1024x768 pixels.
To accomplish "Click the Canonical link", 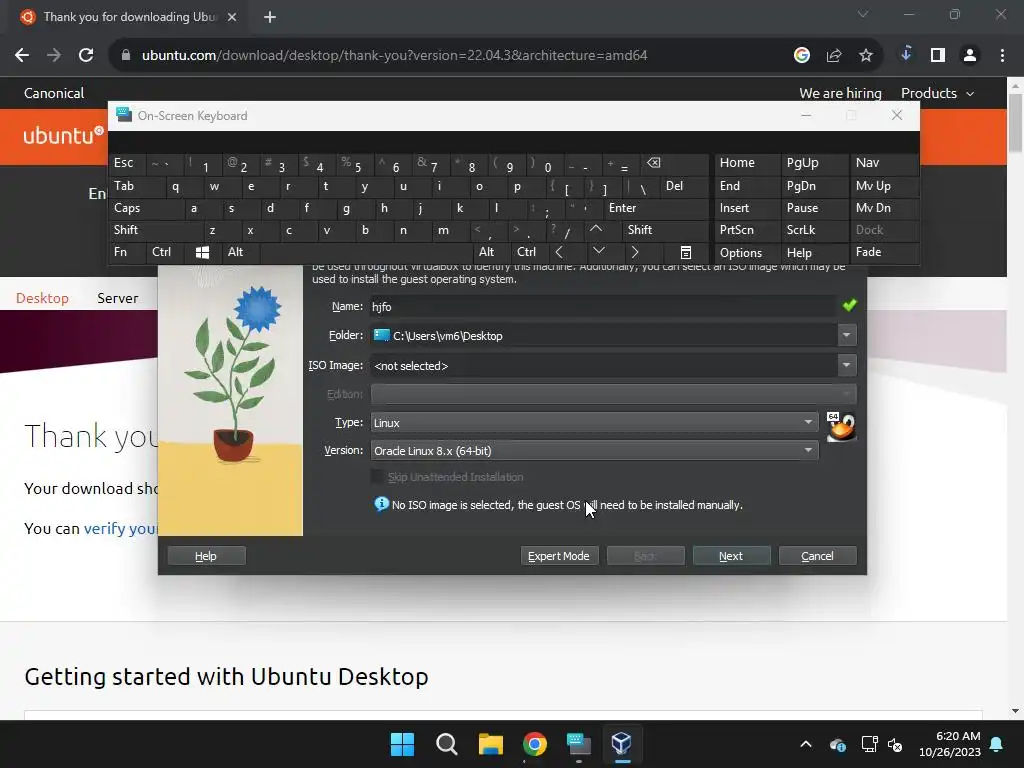I will (x=54, y=93).
